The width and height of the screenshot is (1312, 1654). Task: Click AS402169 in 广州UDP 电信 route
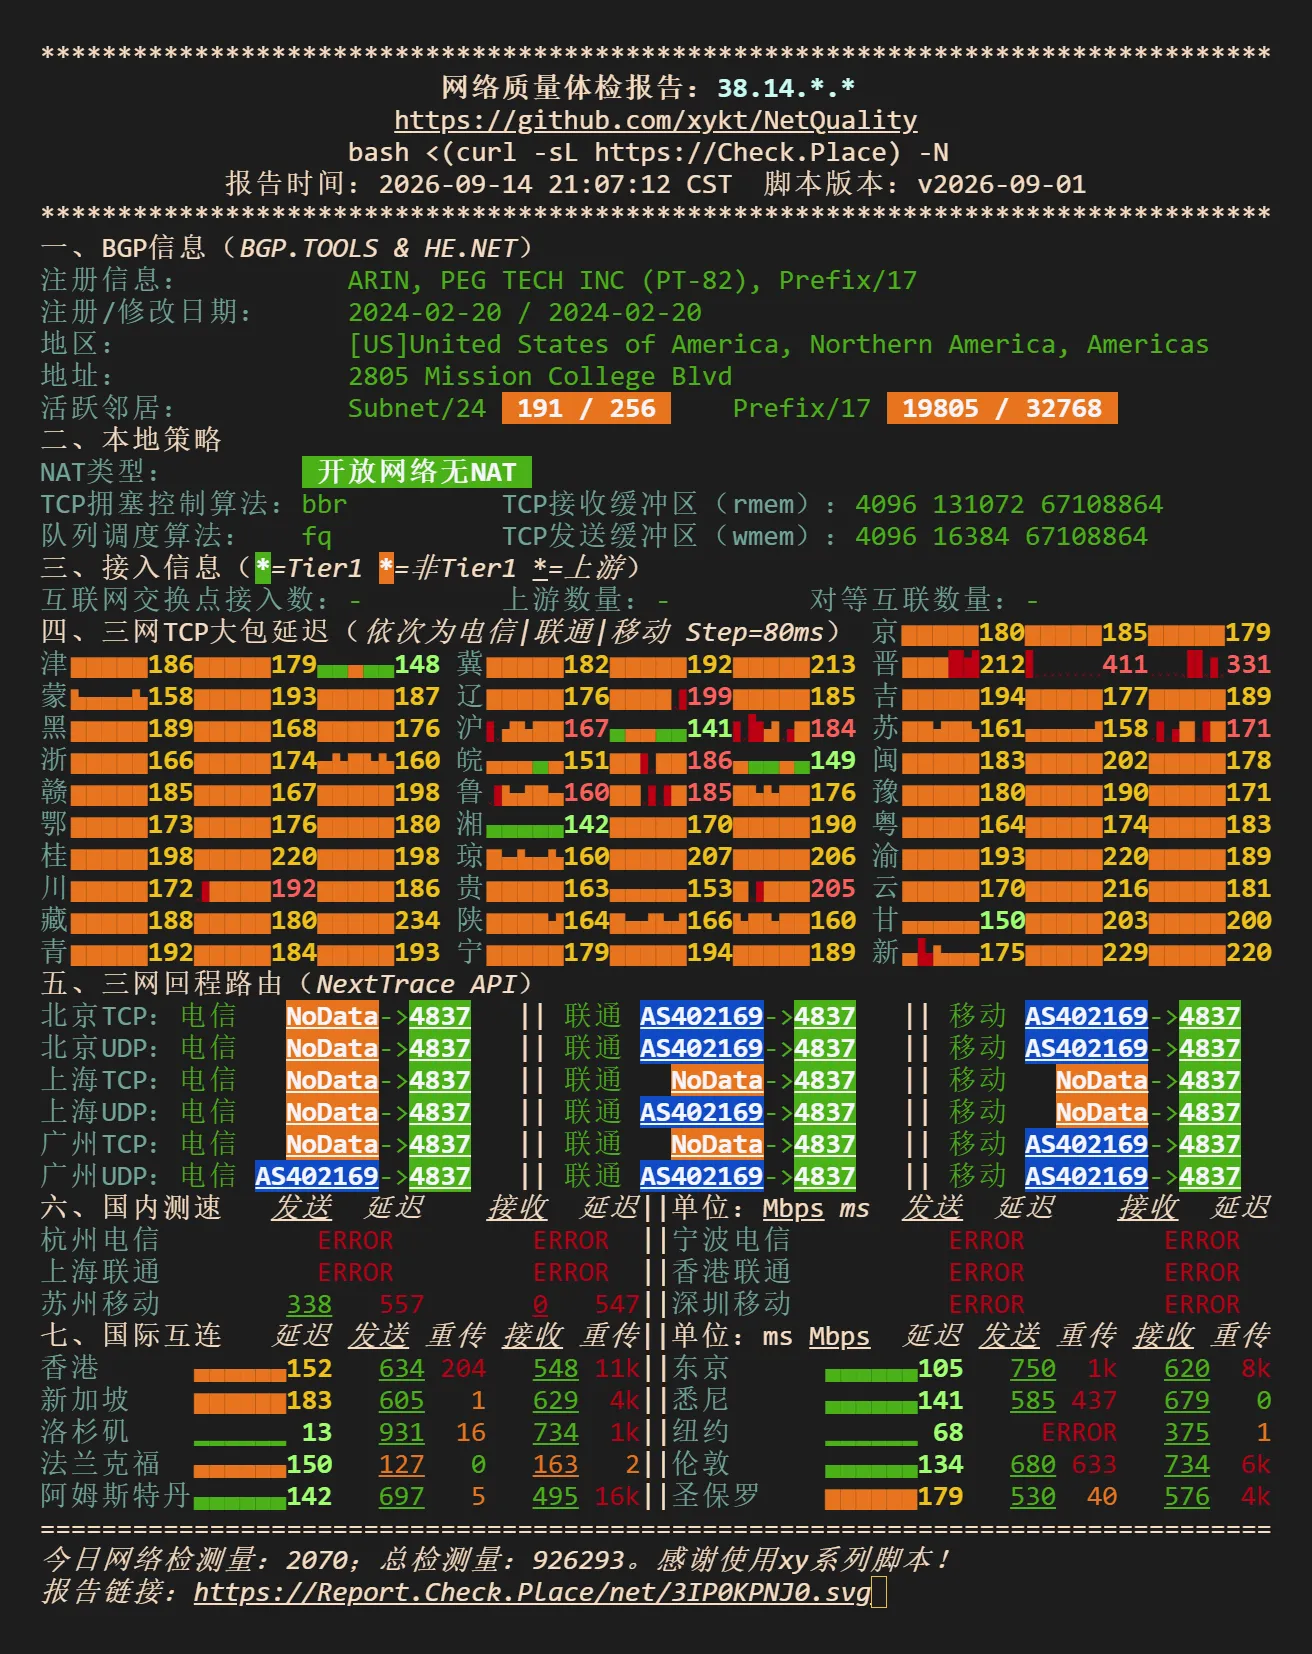tap(317, 1176)
